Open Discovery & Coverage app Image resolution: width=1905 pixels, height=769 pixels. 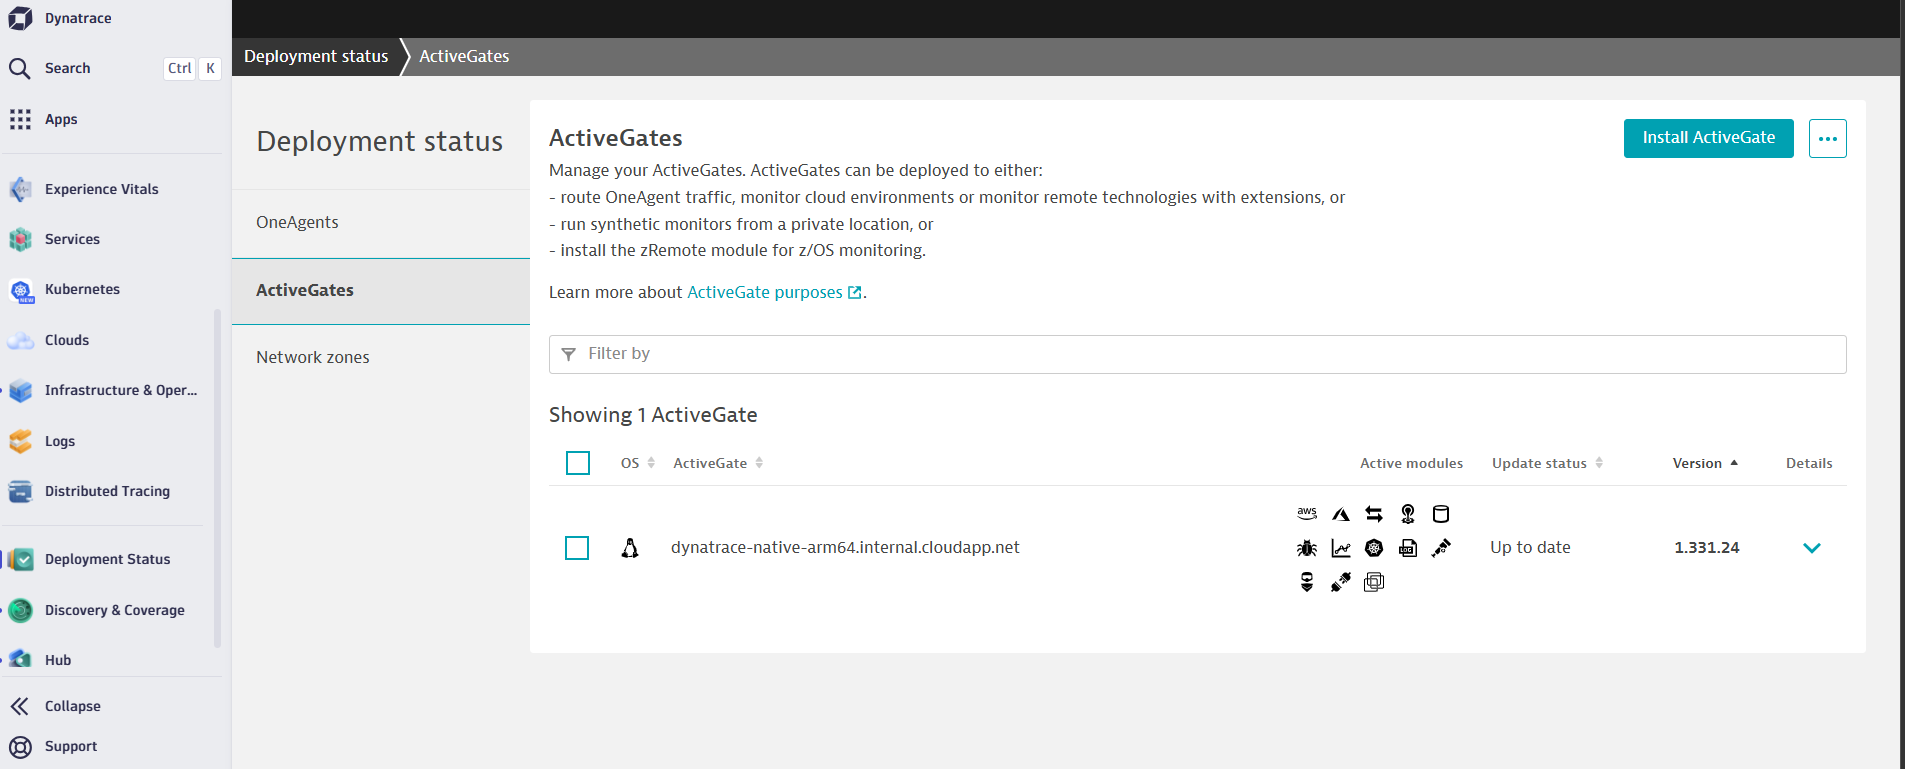(x=114, y=610)
